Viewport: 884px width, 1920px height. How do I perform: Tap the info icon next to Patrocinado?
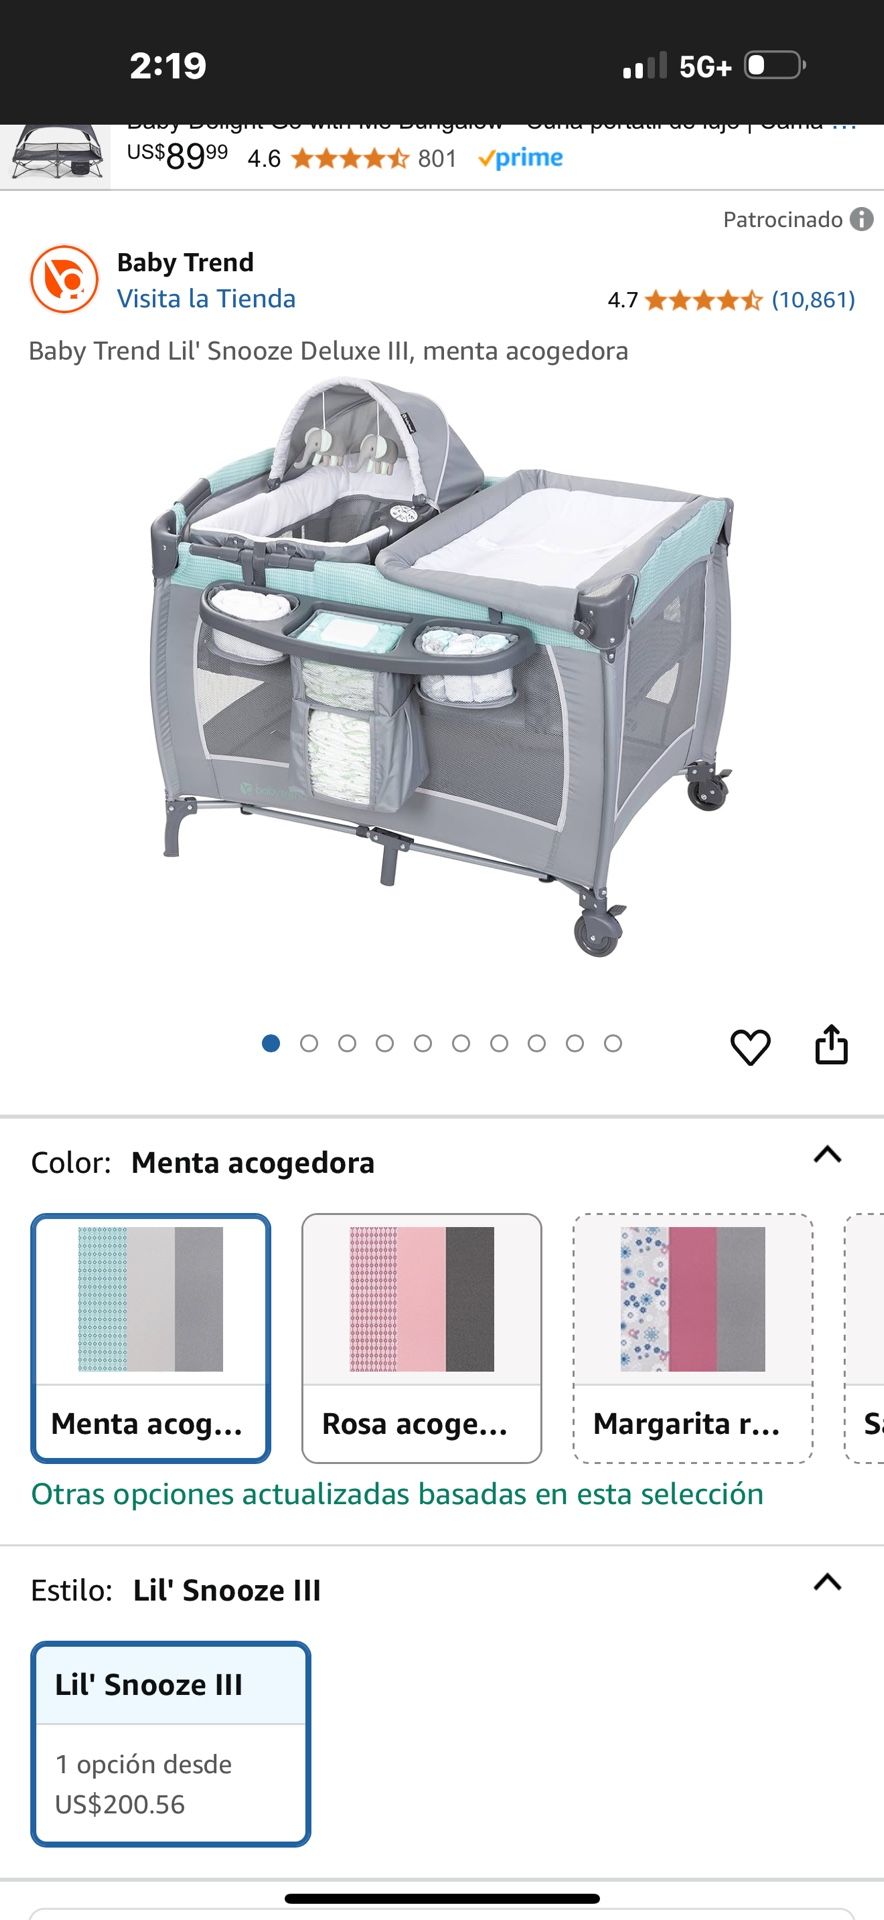point(862,219)
